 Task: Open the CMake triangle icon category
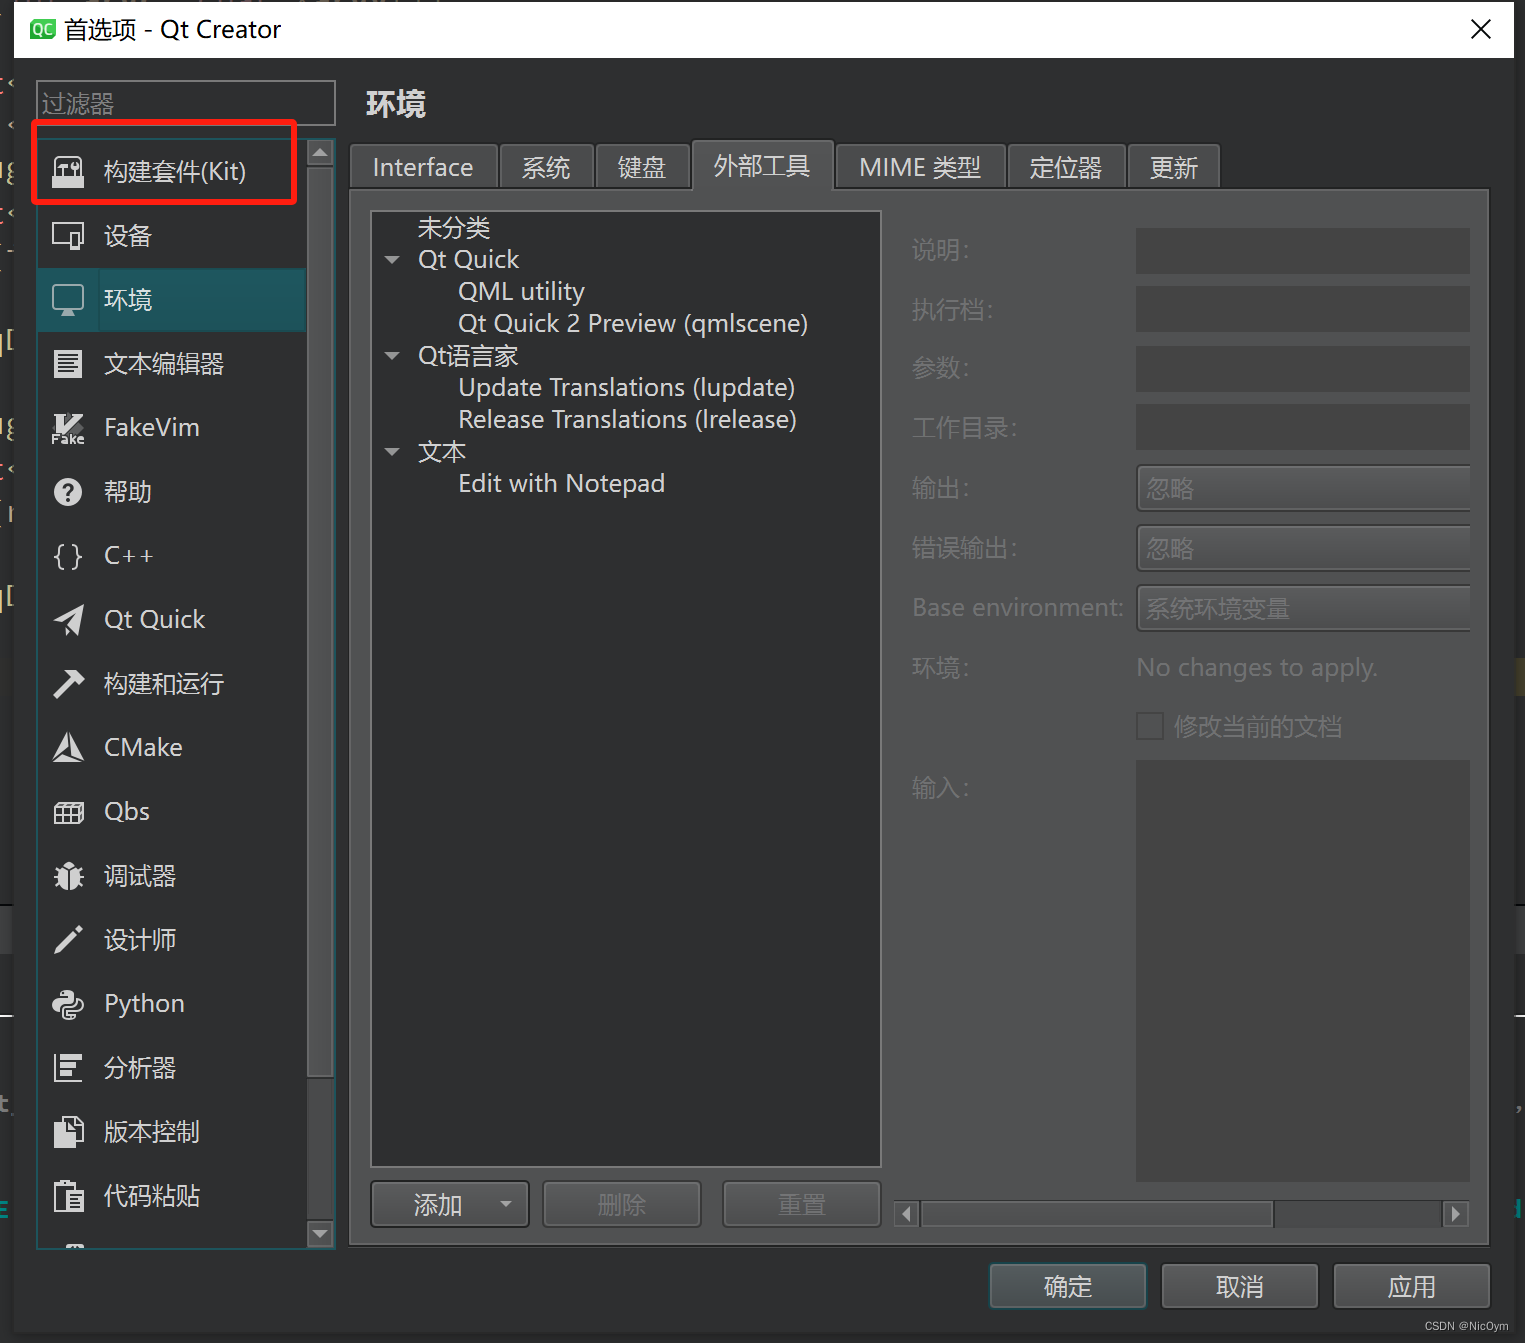pos(68,748)
